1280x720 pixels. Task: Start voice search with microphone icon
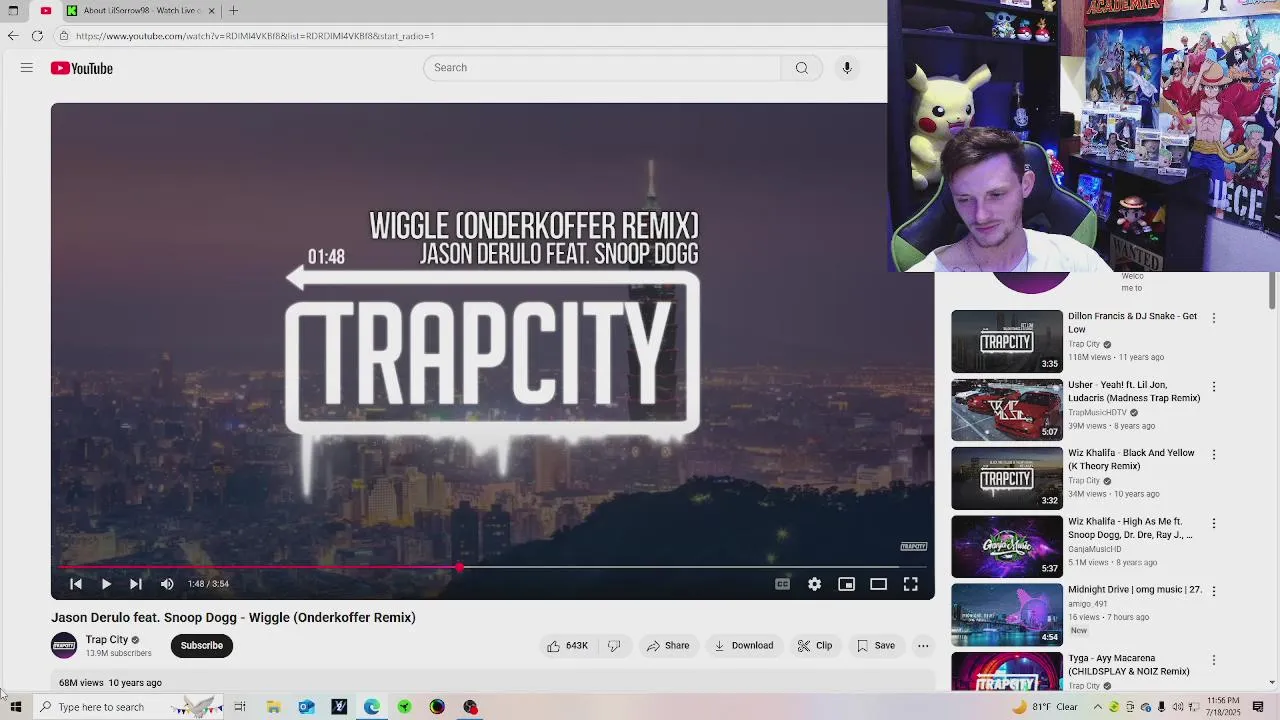tap(846, 67)
